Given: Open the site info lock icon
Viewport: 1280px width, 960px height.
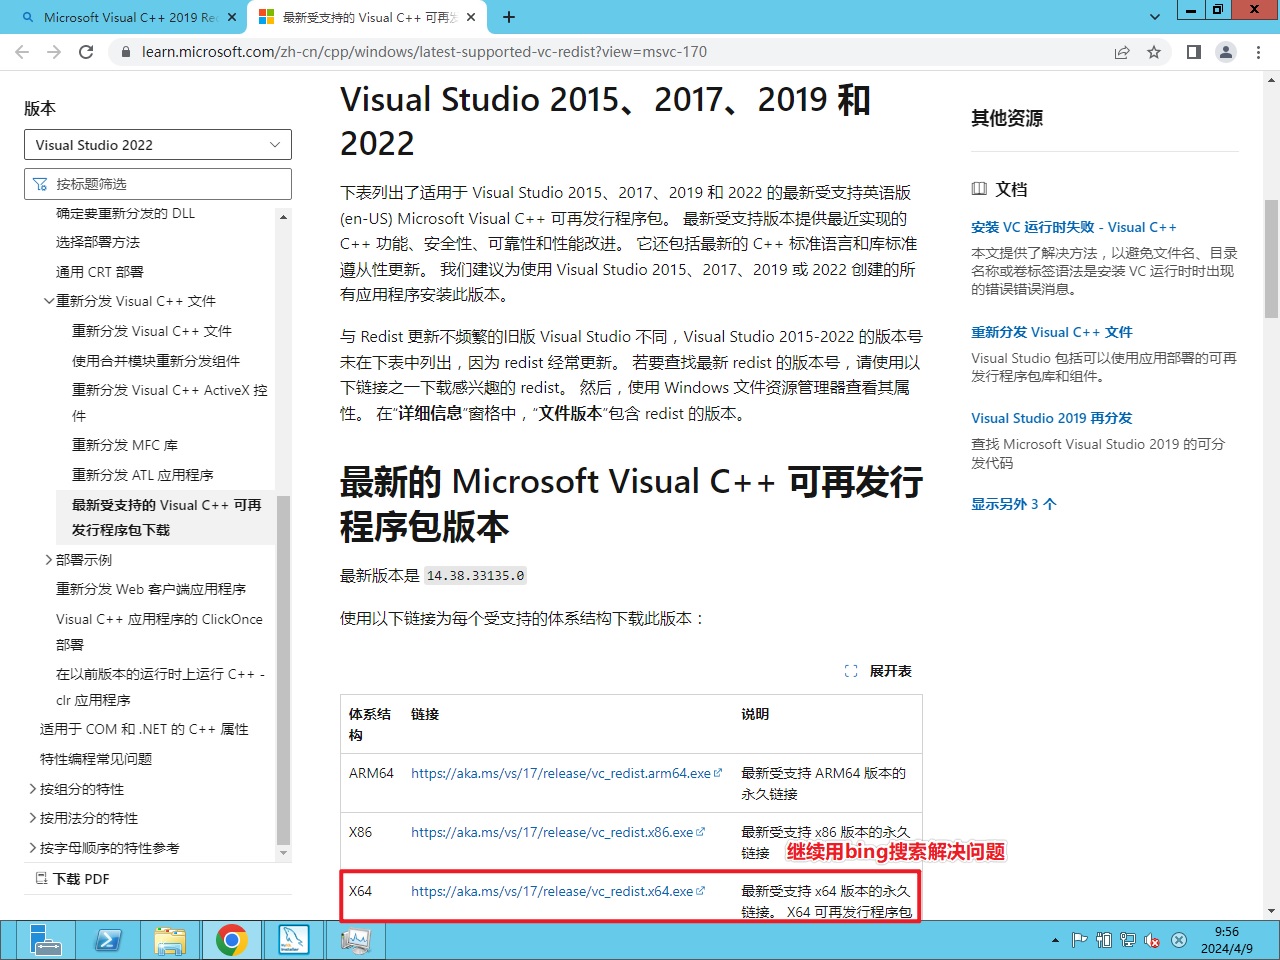Looking at the screenshot, I should coord(125,52).
